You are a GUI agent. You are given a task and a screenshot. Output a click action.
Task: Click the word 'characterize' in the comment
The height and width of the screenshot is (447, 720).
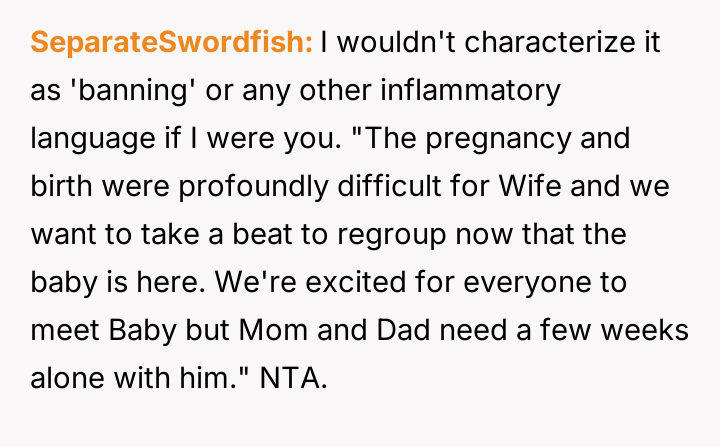pyautogui.click(x=508, y=42)
